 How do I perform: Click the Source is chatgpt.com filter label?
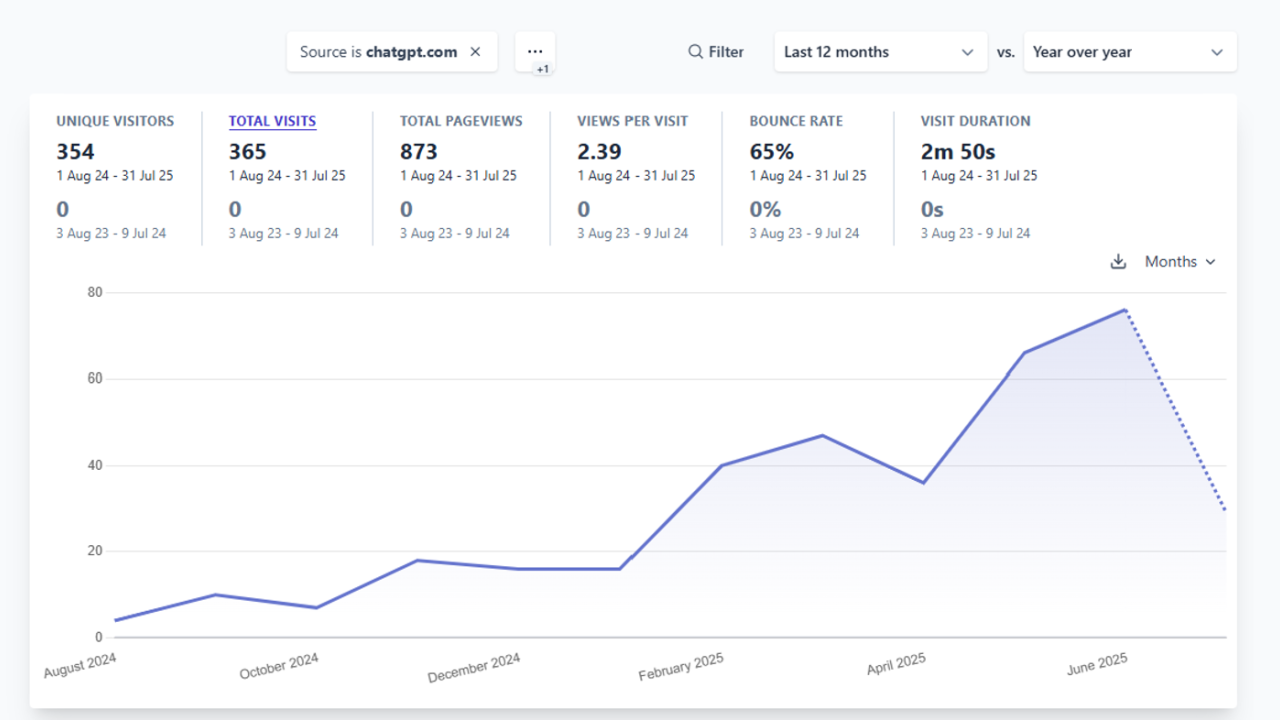click(x=378, y=52)
